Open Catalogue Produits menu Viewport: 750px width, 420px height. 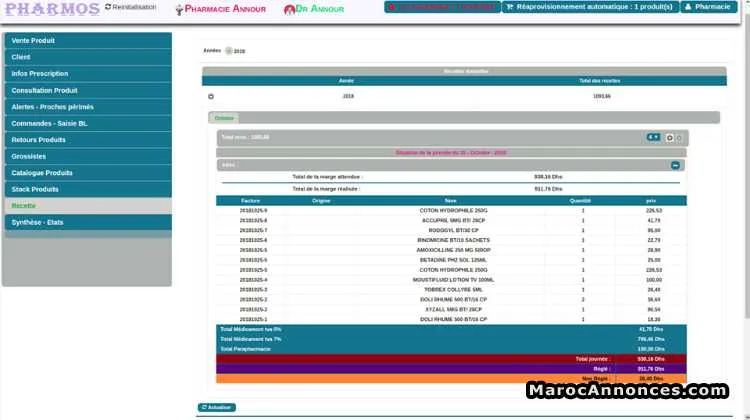pos(88,173)
